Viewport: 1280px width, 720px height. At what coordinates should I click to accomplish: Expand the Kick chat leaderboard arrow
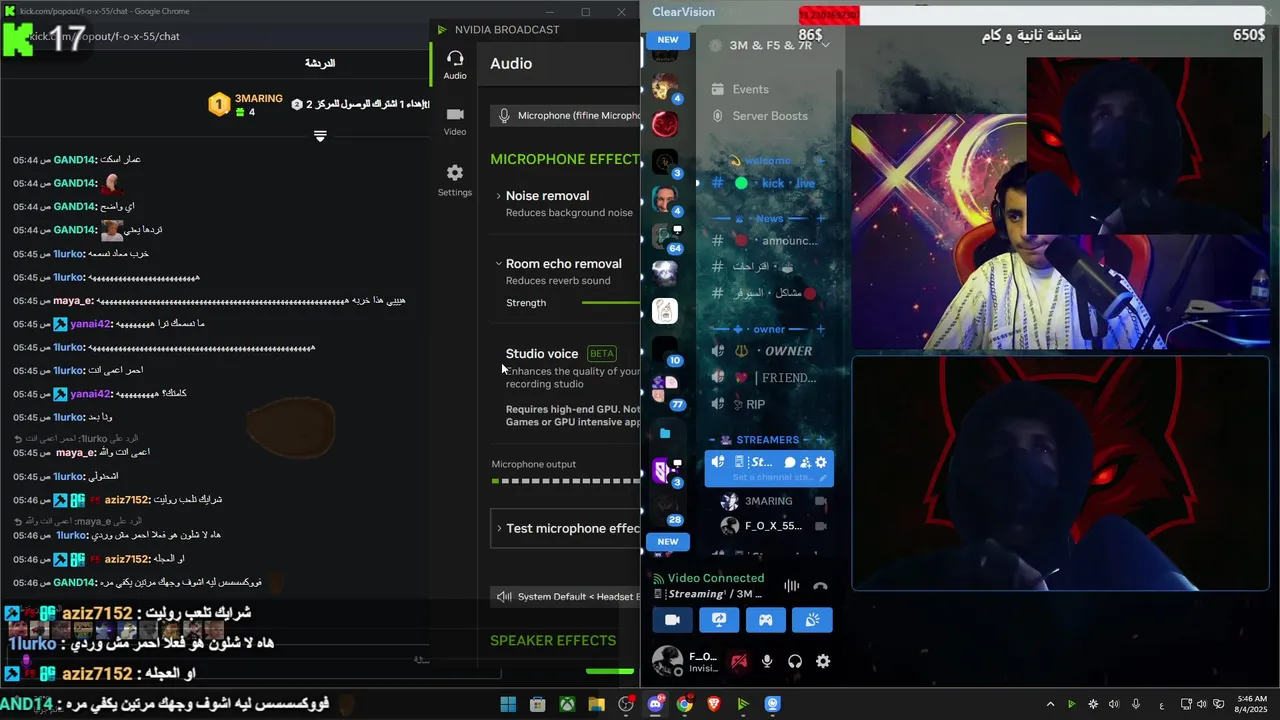[x=320, y=136]
